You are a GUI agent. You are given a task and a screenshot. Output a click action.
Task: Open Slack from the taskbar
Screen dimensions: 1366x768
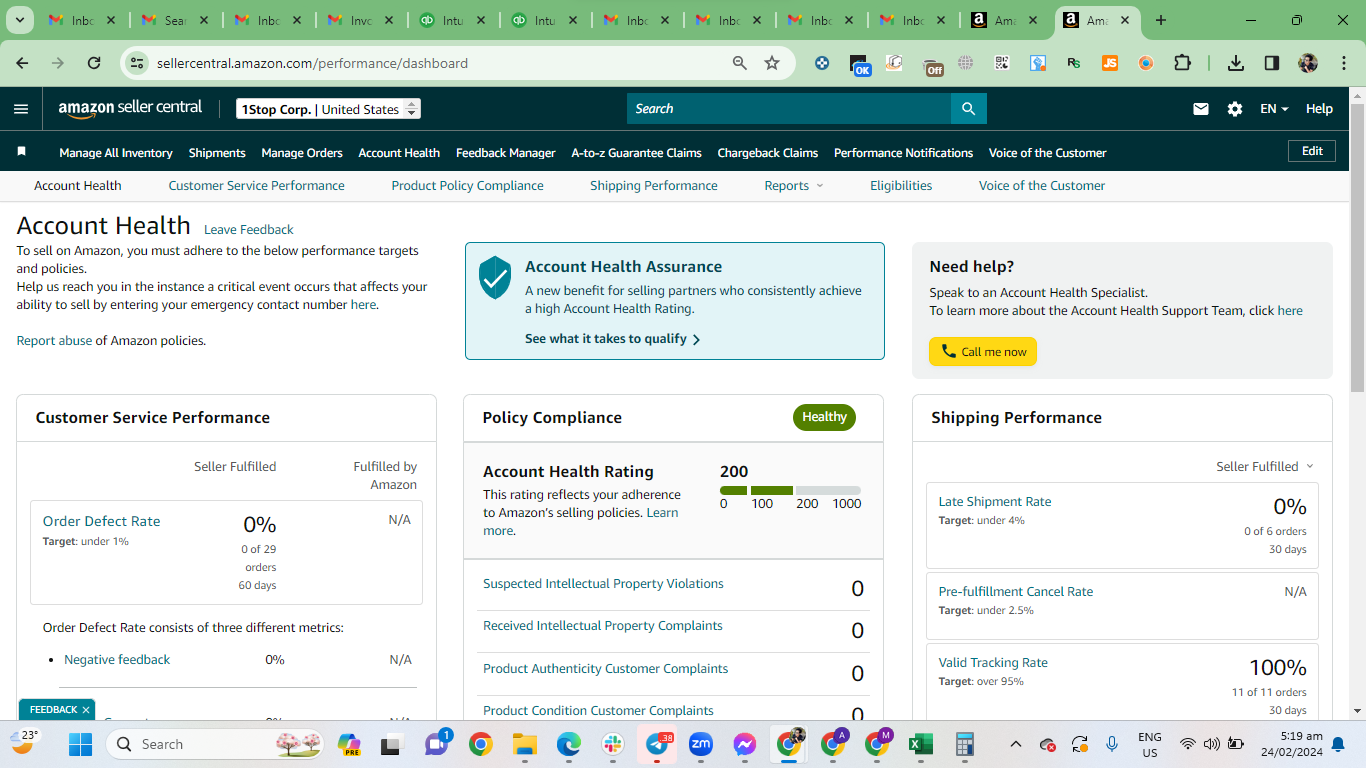tap(613, 744)
